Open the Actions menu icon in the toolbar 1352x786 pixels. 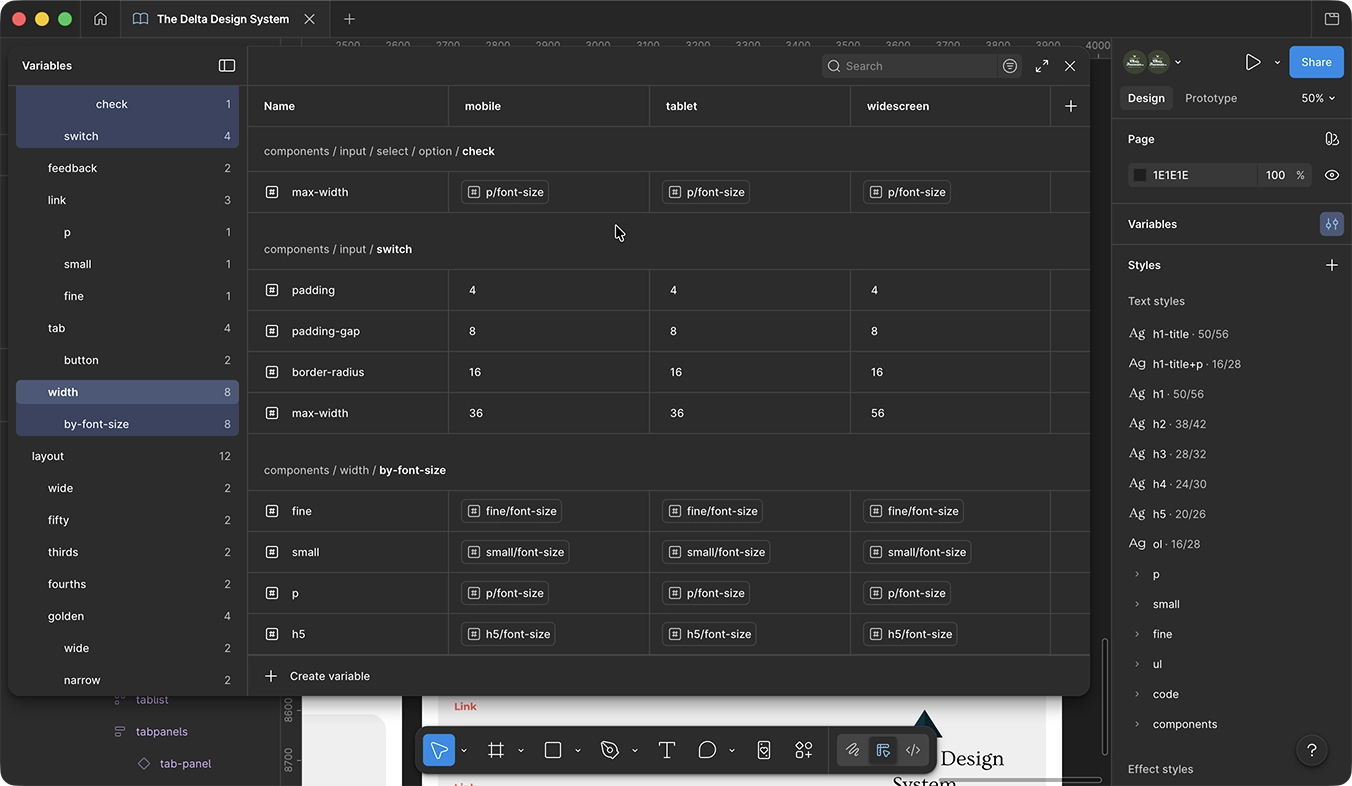(803, 750)
